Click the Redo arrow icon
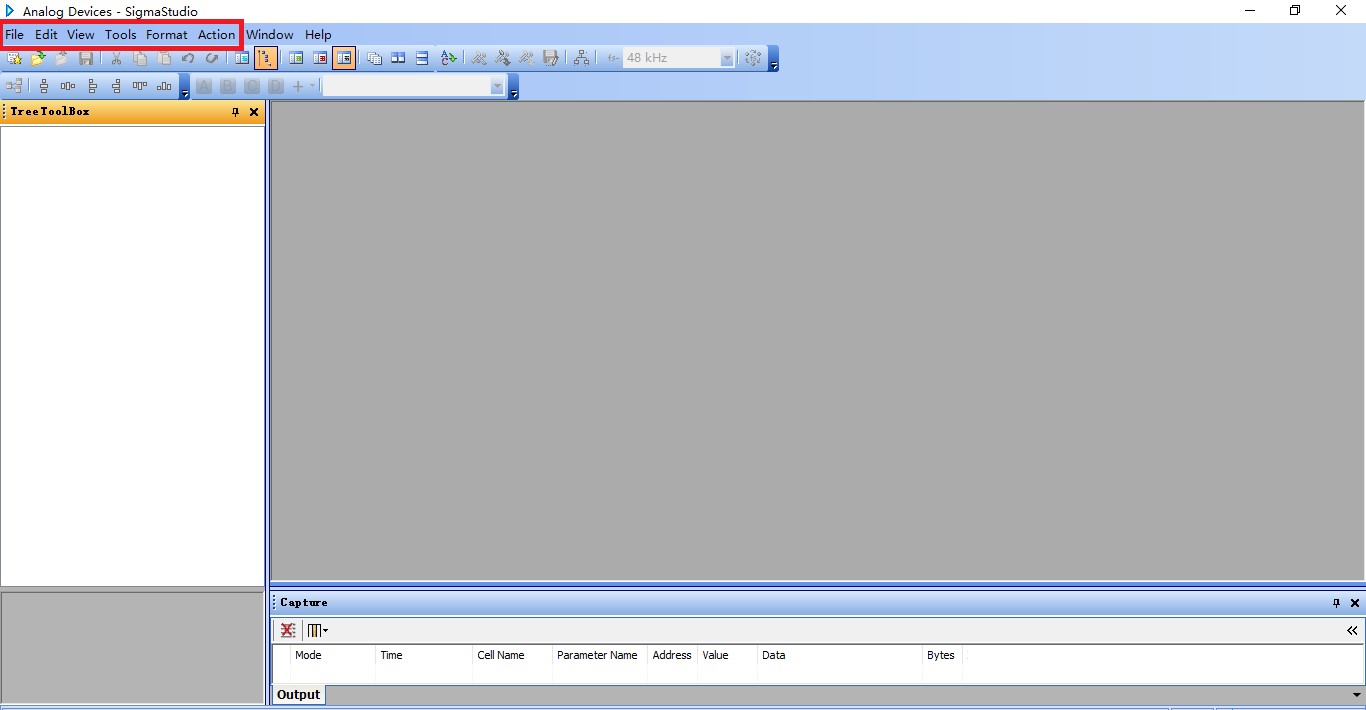Viewport: 1366px width, 710px height. [212, 58]
